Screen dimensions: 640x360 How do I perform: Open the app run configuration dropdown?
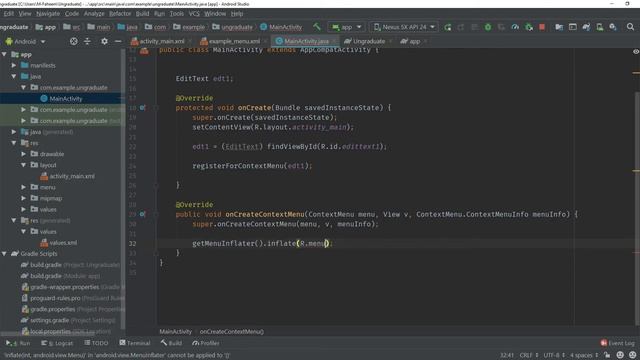click(346, 27)
